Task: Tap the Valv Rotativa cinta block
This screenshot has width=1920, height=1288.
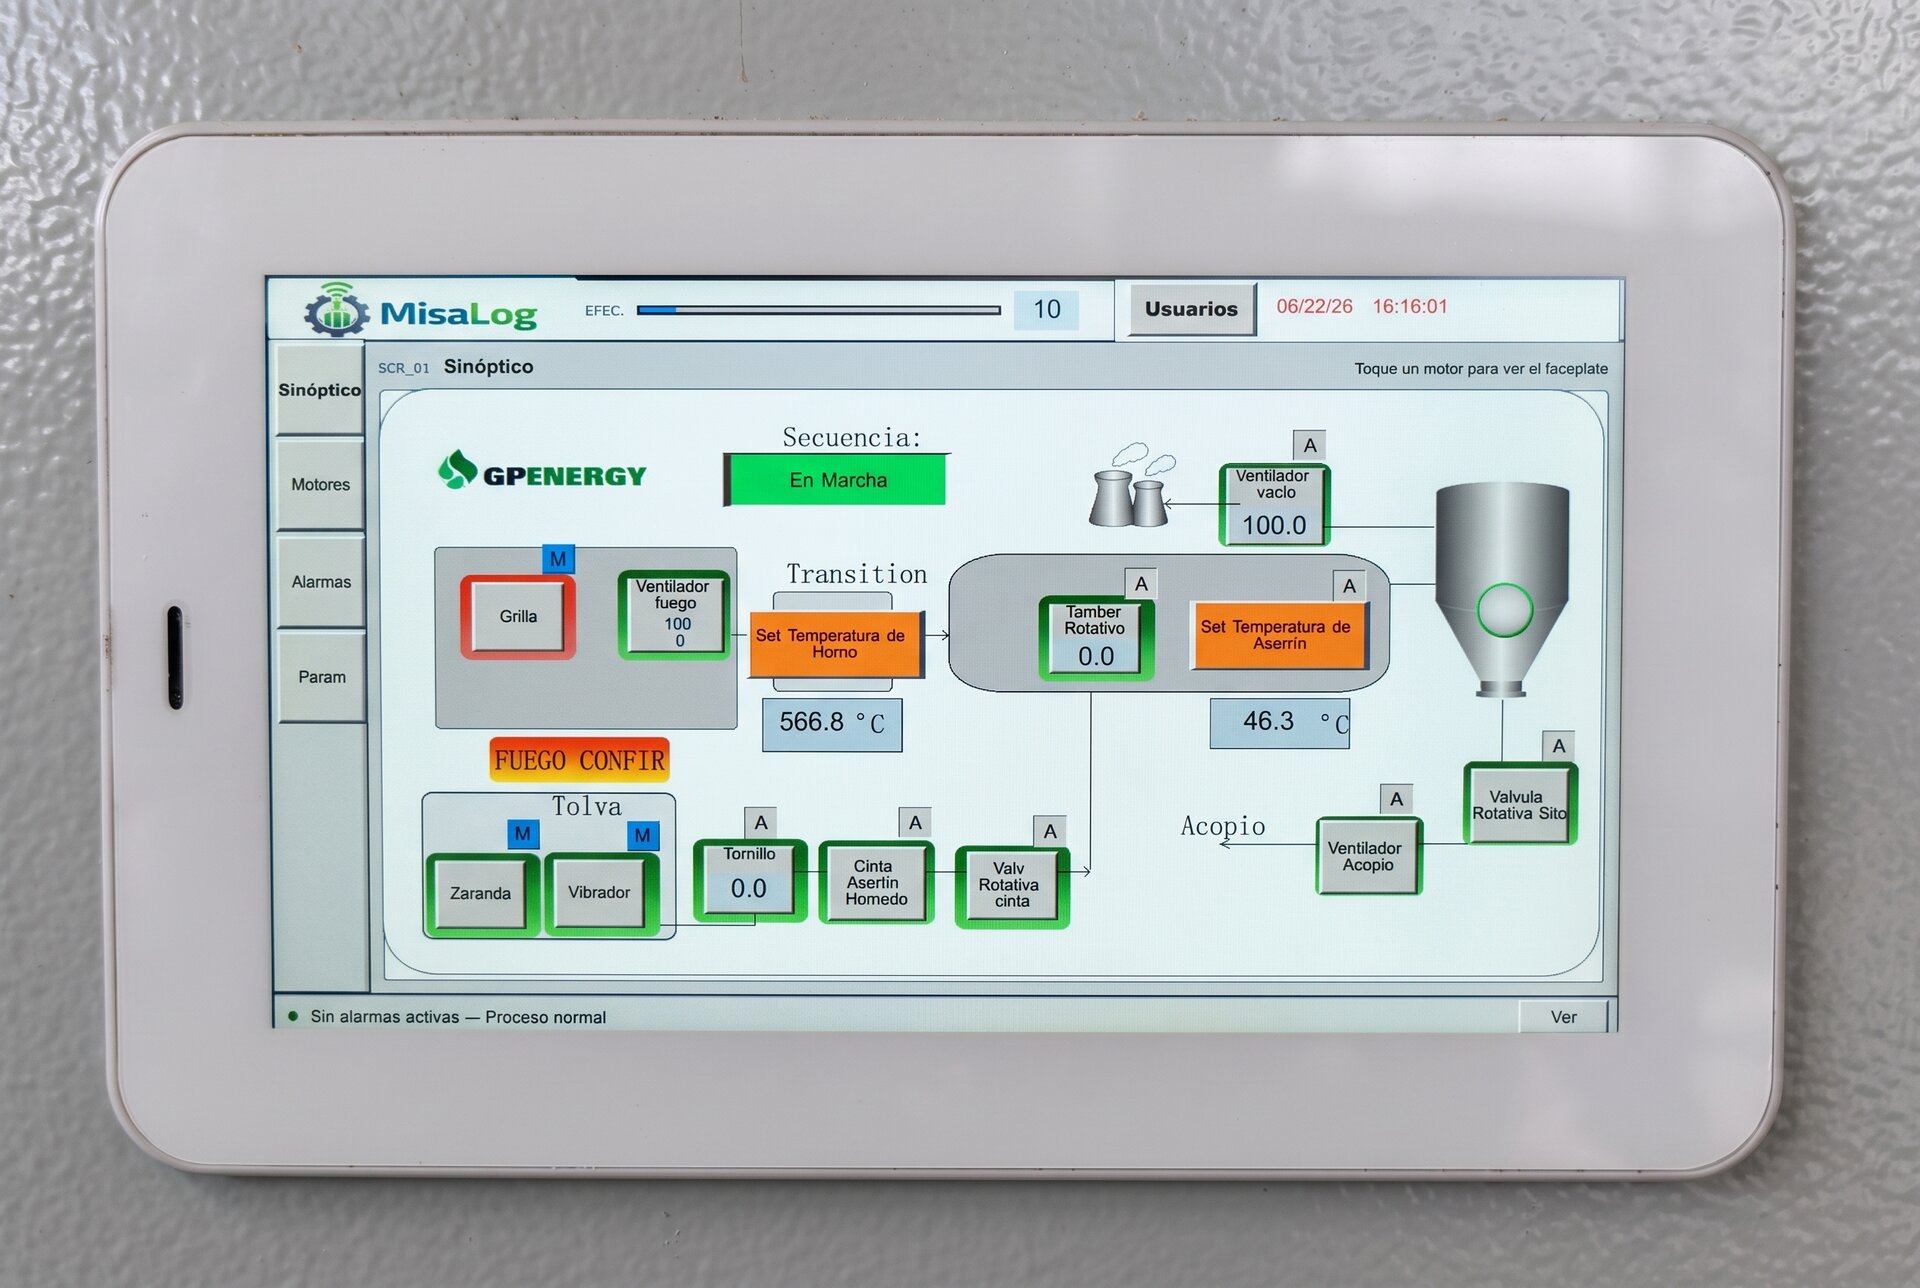Action: click(1011, 886)
